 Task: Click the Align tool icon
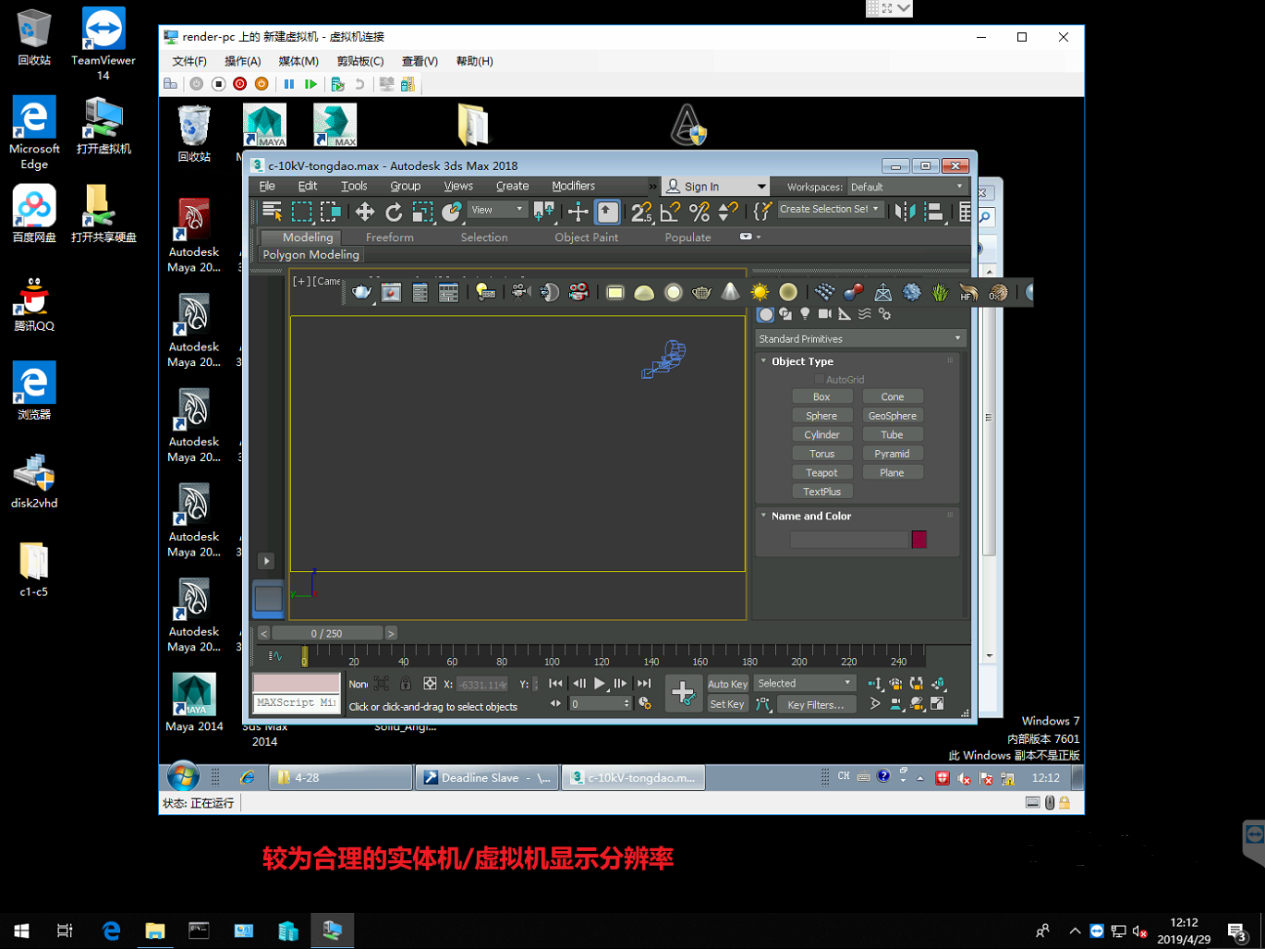[x=934, y=211]
